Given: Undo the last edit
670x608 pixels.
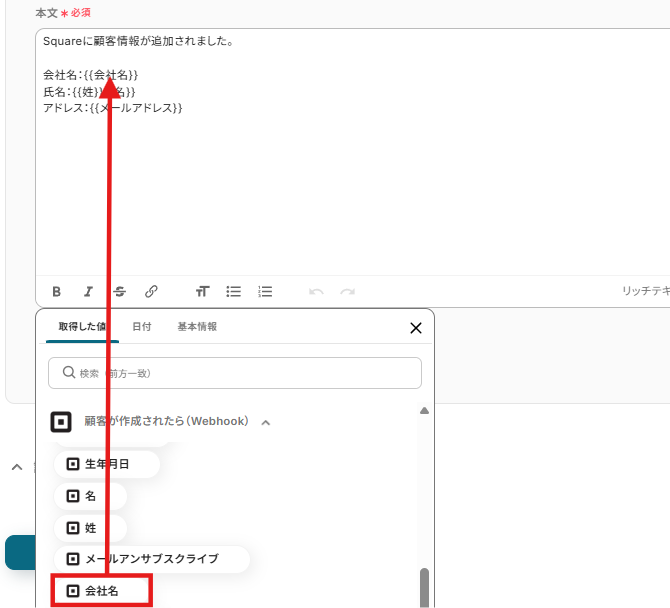Looking at the screenshot, I should tap(316, 292).
